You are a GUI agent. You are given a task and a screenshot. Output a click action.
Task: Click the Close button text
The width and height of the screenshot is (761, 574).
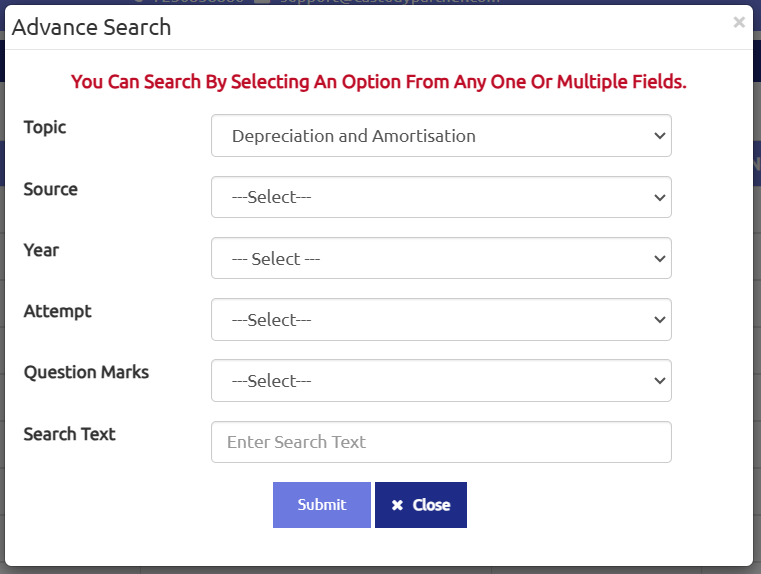pyautogui.click(x=431, y=505)
